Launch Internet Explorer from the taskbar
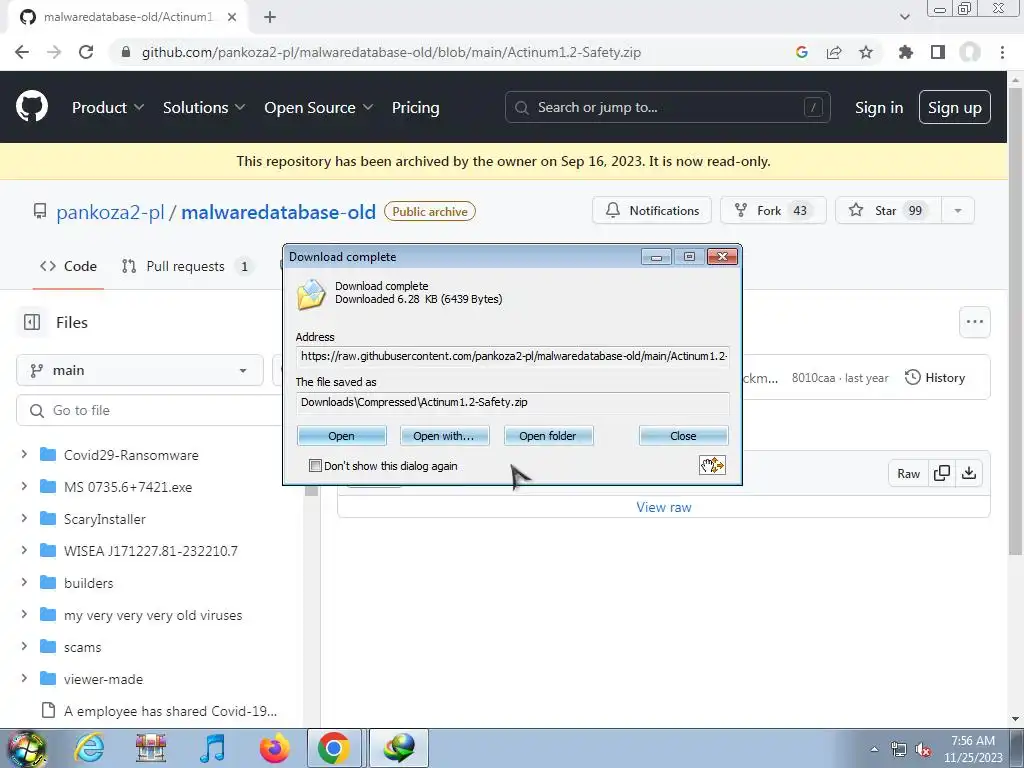Image resolution: width=1024 pixels, height=768 pixels. (89, 748)
